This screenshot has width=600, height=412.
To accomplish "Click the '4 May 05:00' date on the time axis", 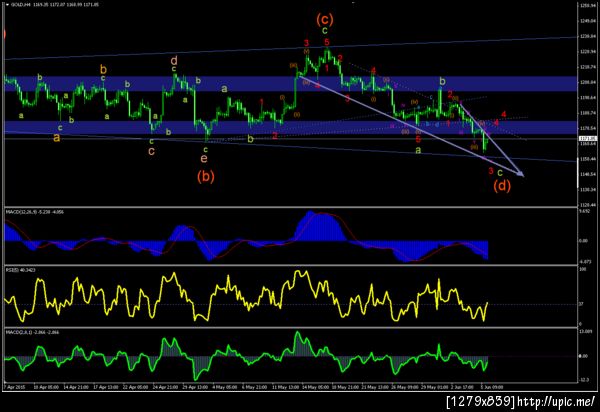I will tap(225, 387).
